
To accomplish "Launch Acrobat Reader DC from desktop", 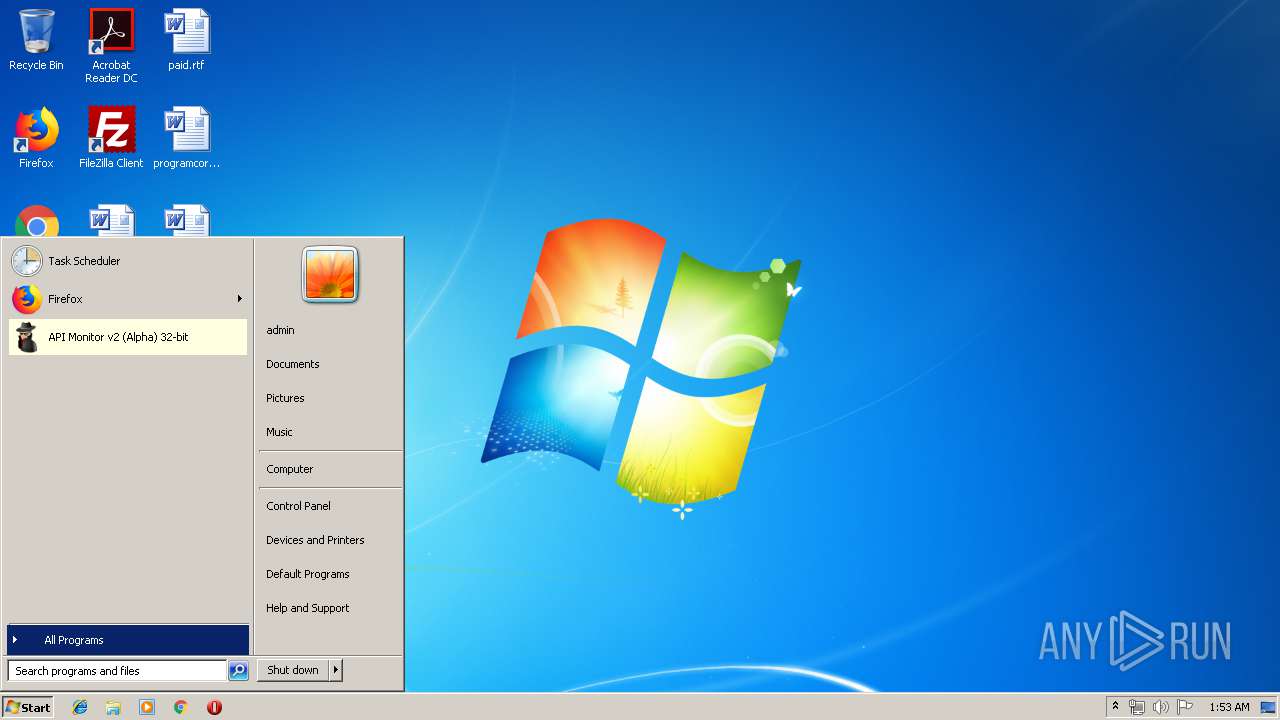I will (111, 46).
